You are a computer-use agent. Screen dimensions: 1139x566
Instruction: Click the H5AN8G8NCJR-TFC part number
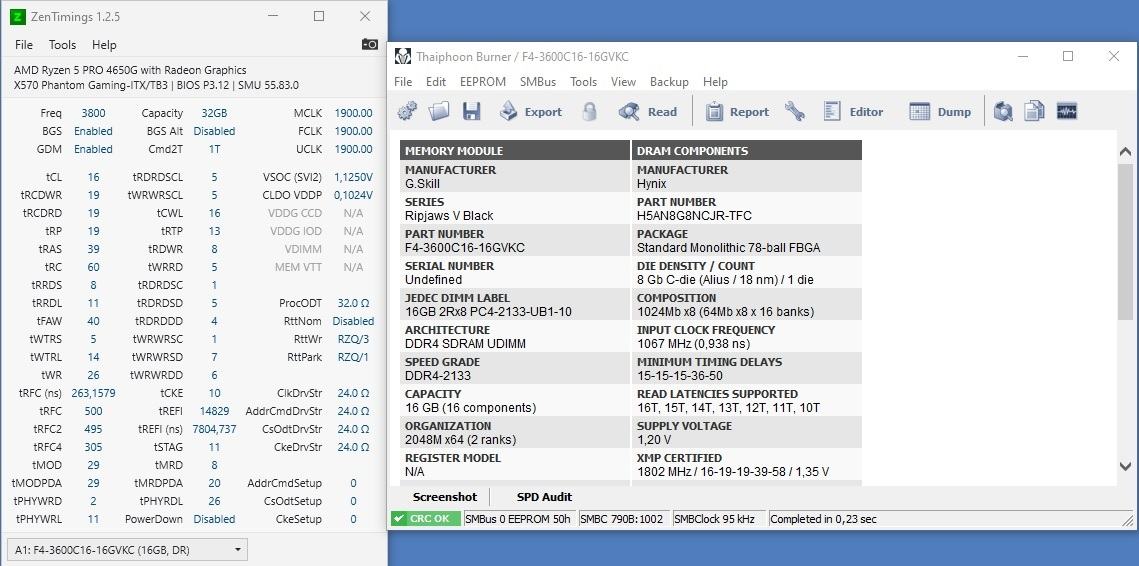coord(694,216)
